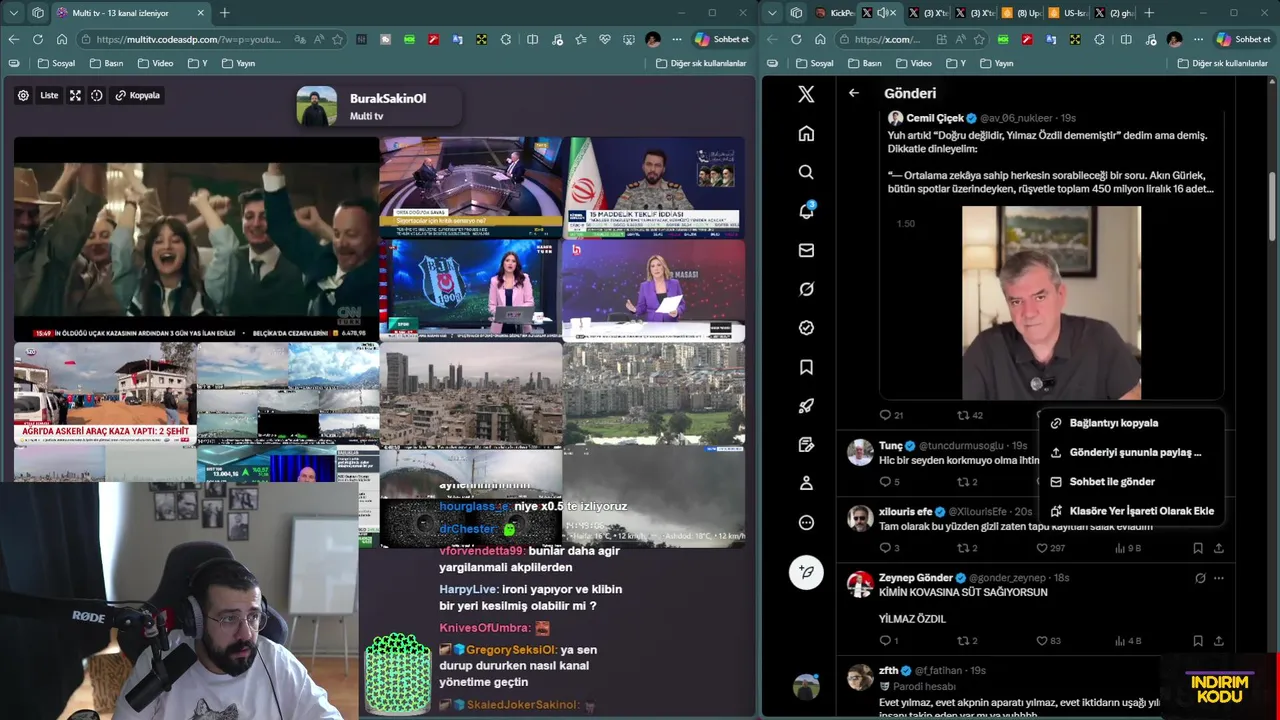Open a new tab in the X window
Image resolution: width=1280 pixels, height=720 pixels.
[1149, 13]
